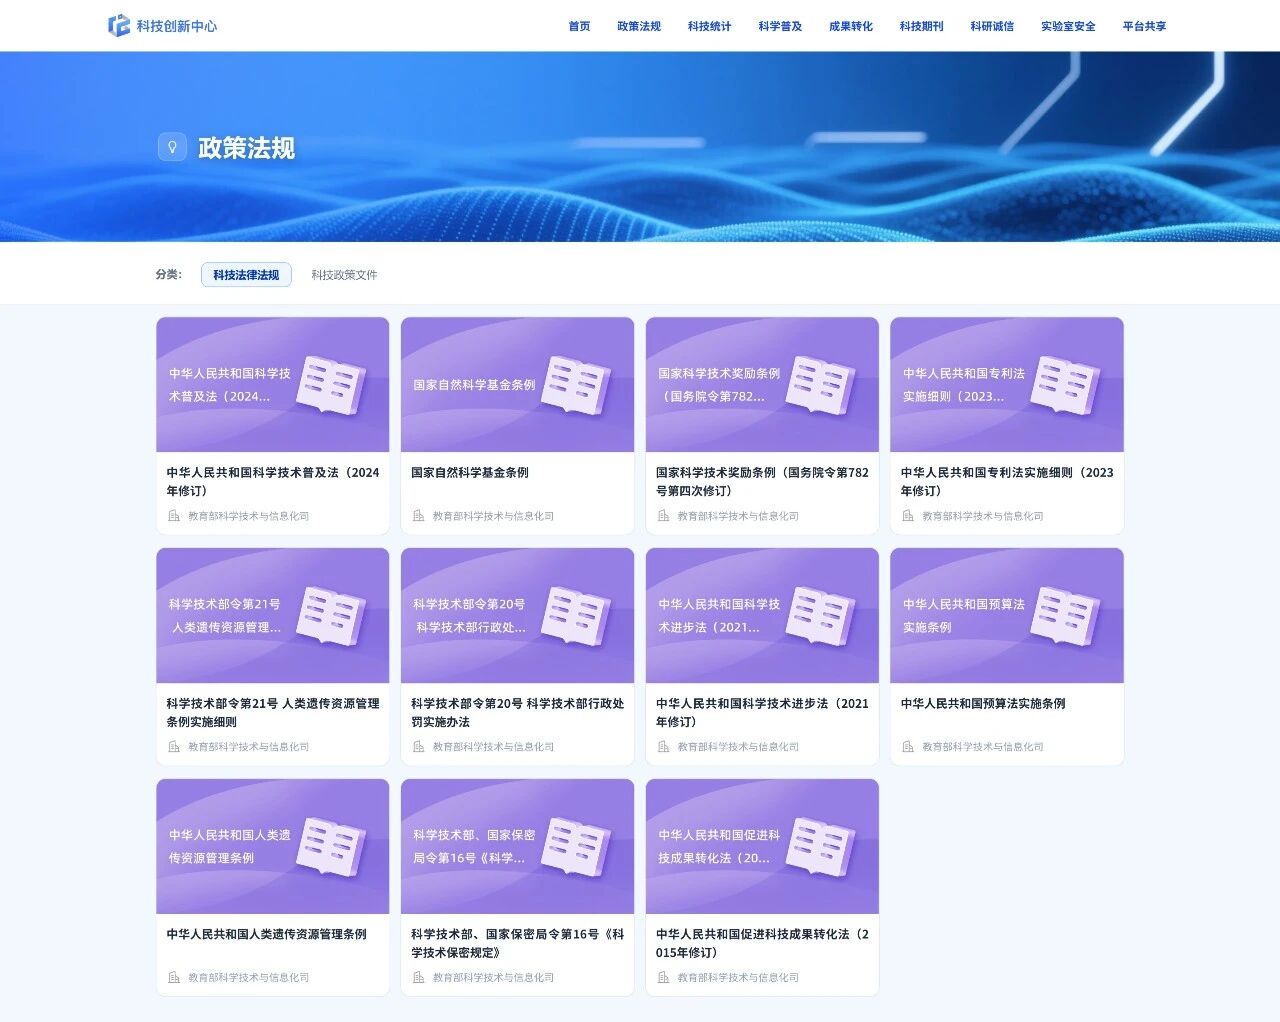Click 科学技术保密规定 card purple thumbnail
1280x1022 pixels.
[x=517, y=846]
